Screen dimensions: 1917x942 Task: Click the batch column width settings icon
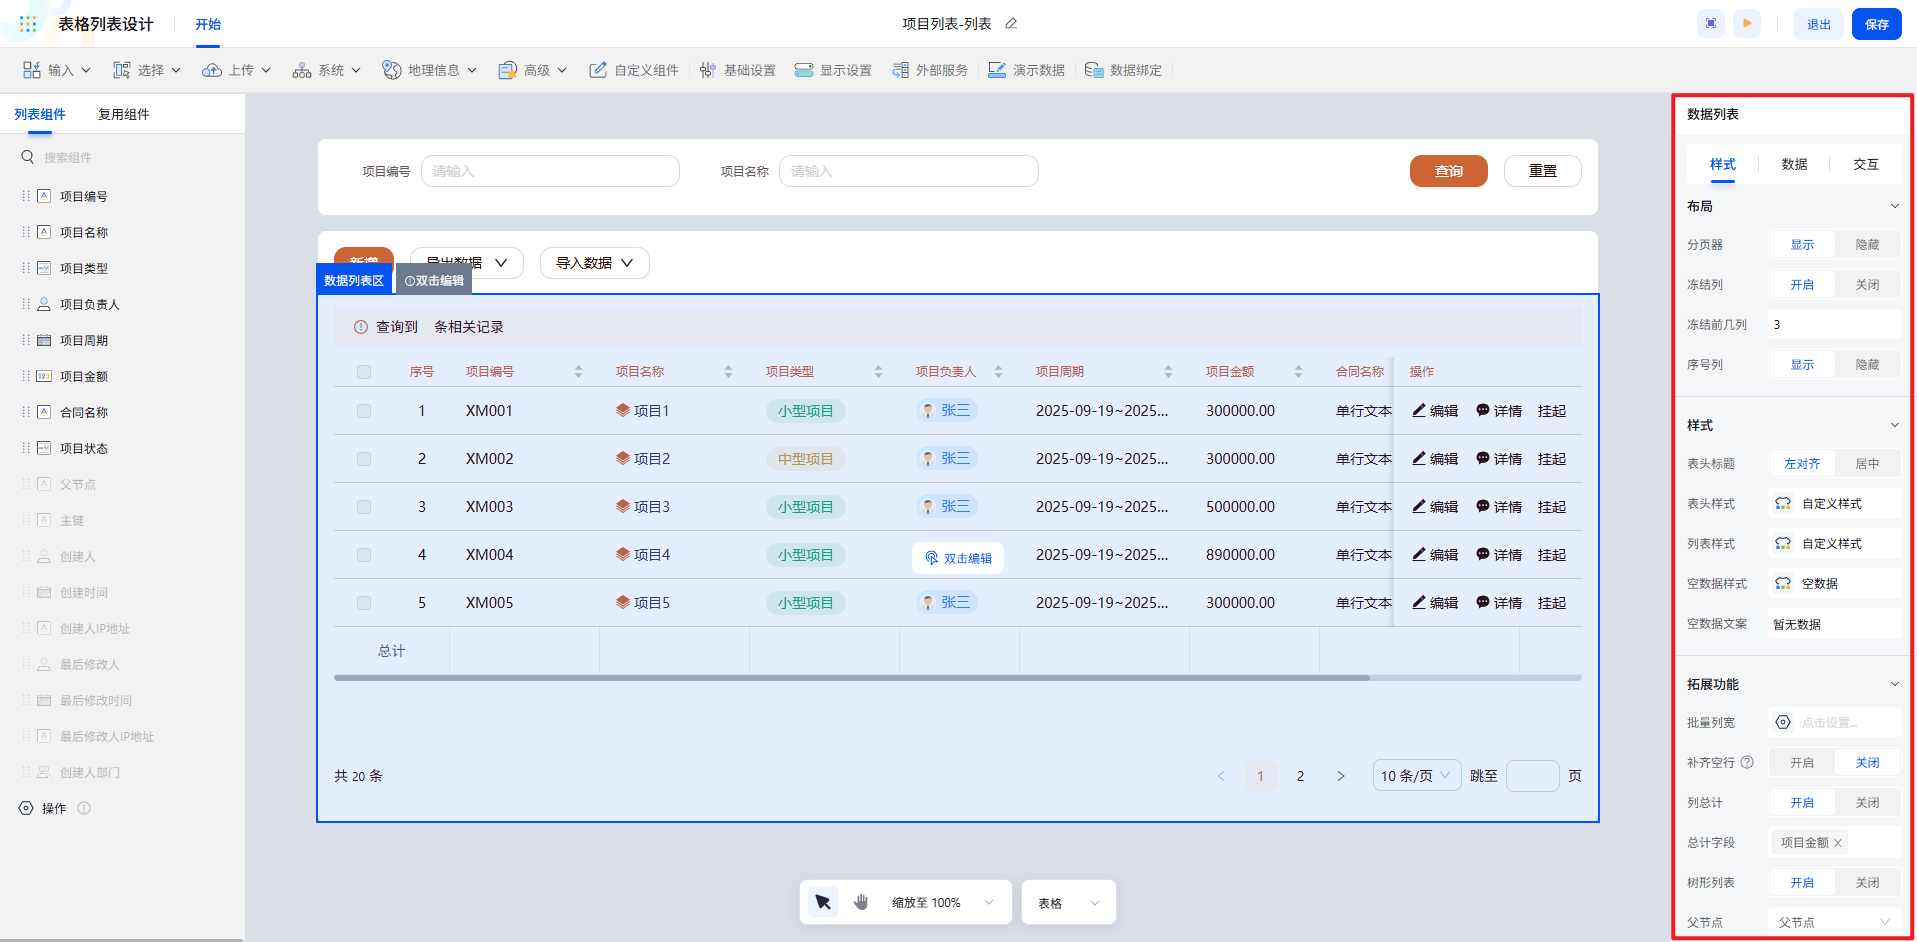(x=1783, y=722)
